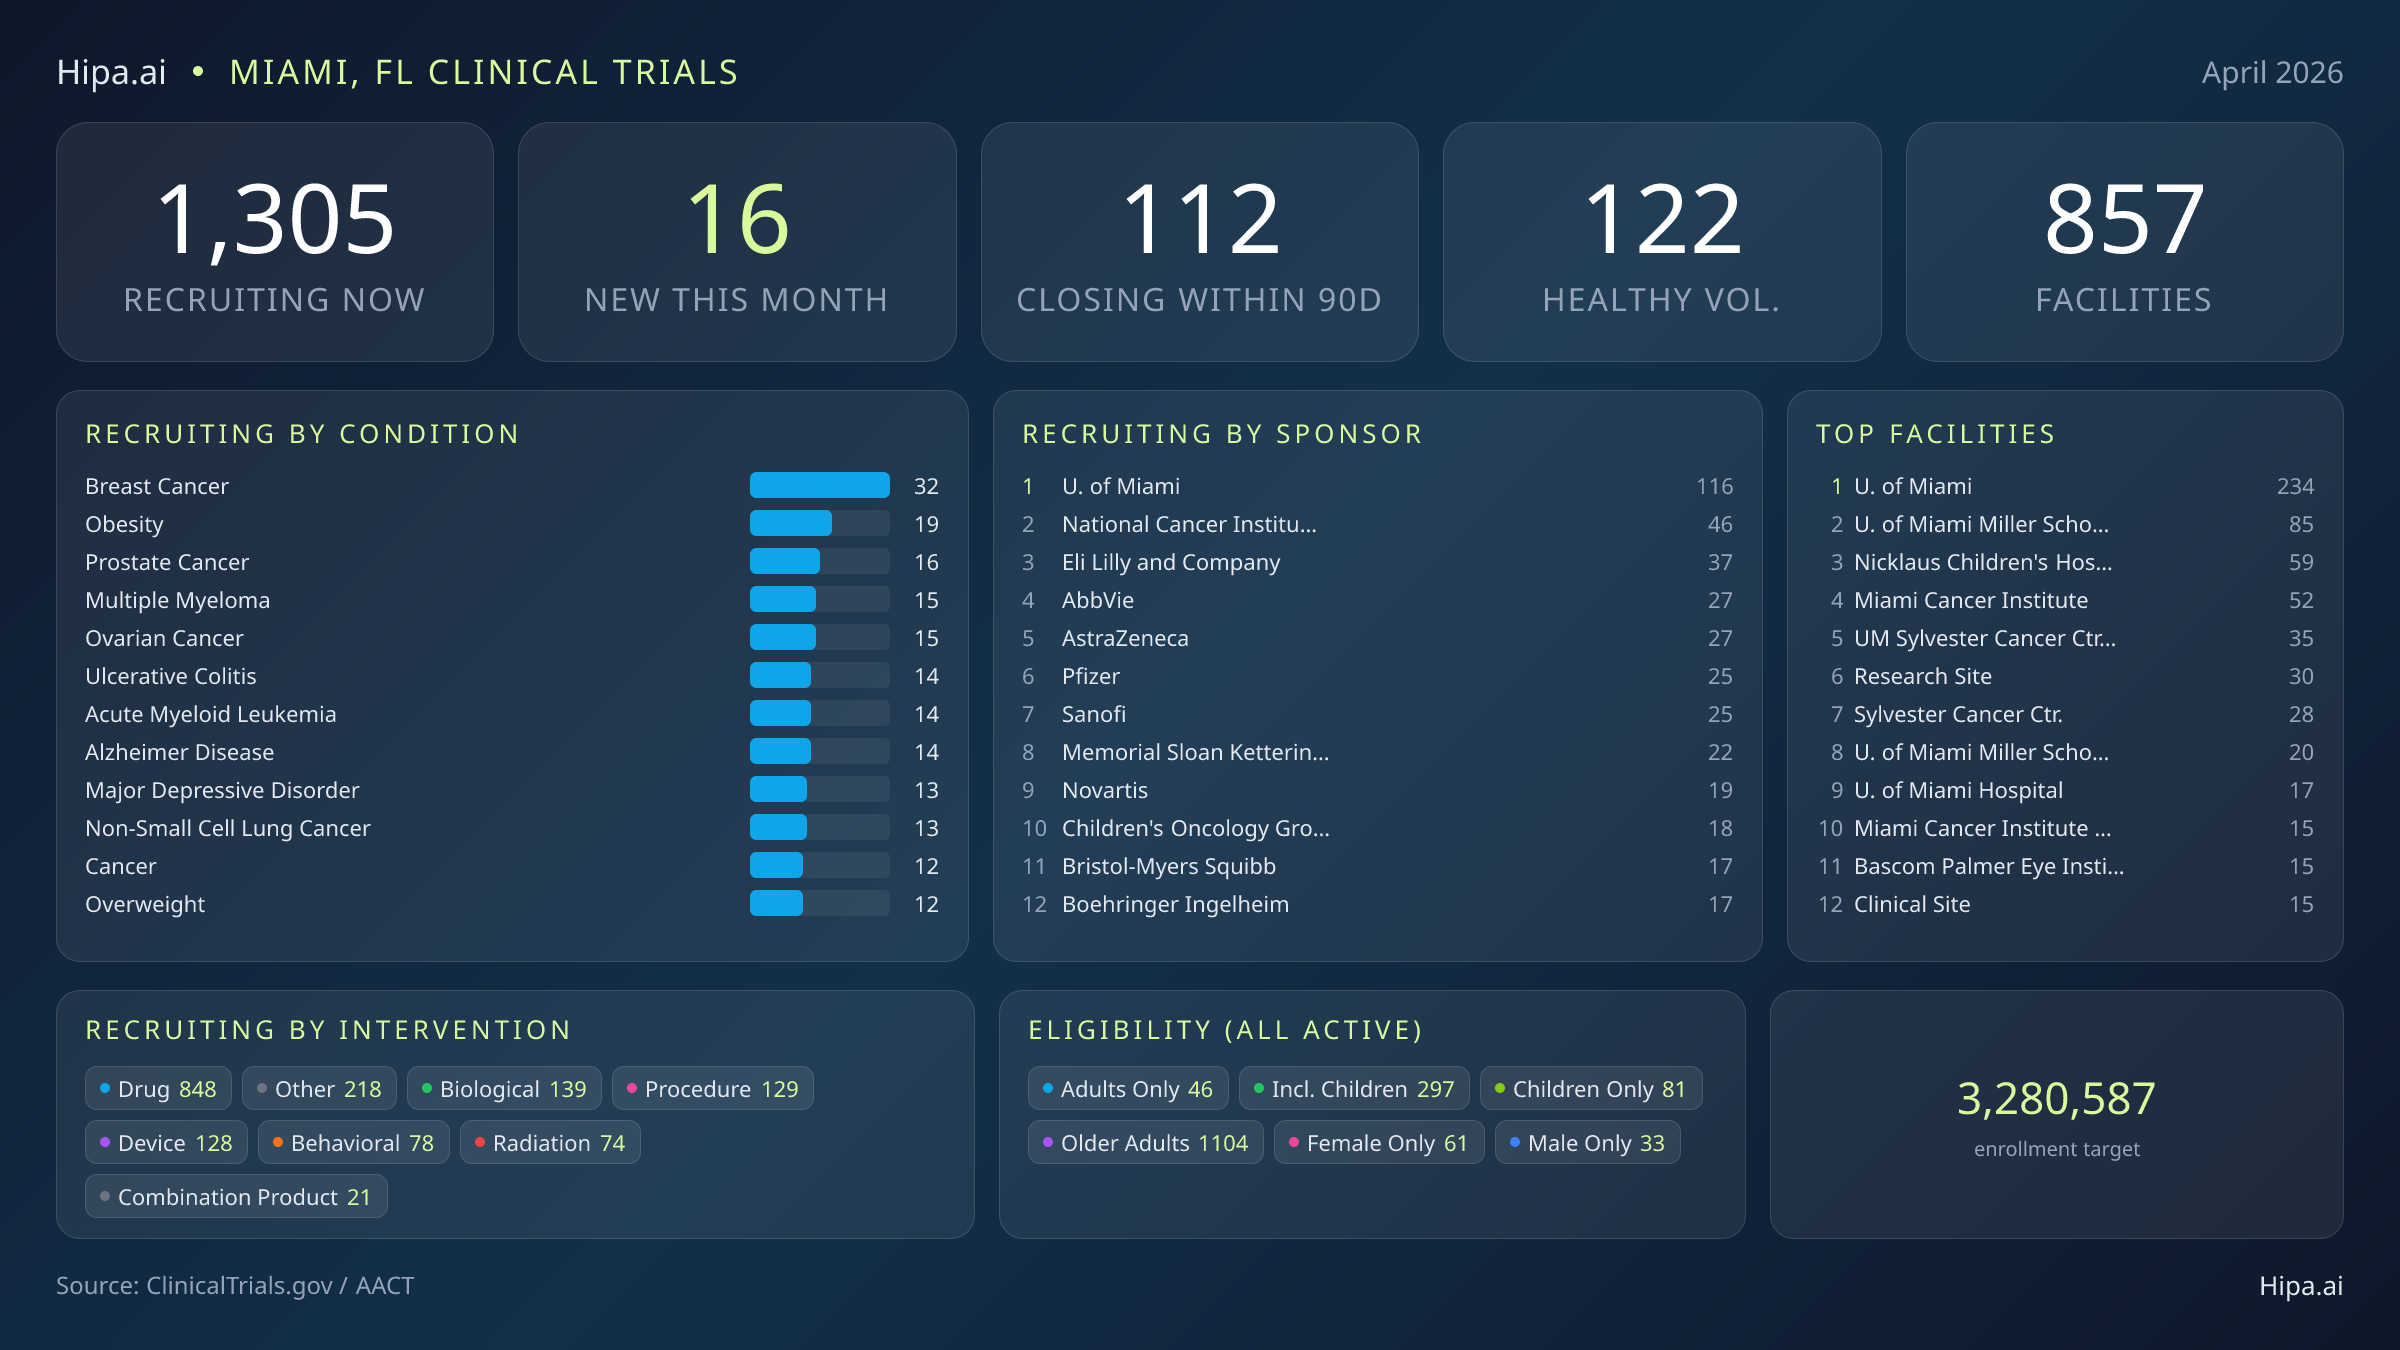Click the Clinical Site facility row
2400x1350 pixels.
tap(2065, 903)
